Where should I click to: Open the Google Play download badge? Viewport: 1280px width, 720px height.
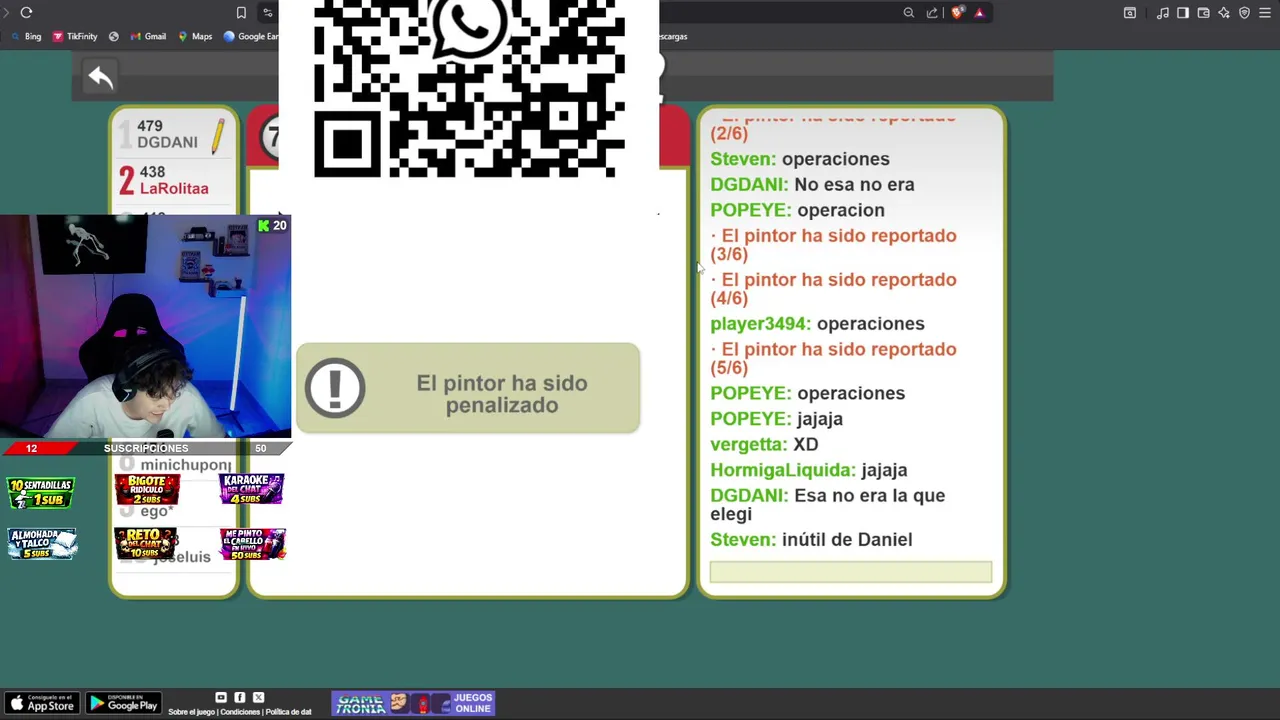click(x=123, y=703)
